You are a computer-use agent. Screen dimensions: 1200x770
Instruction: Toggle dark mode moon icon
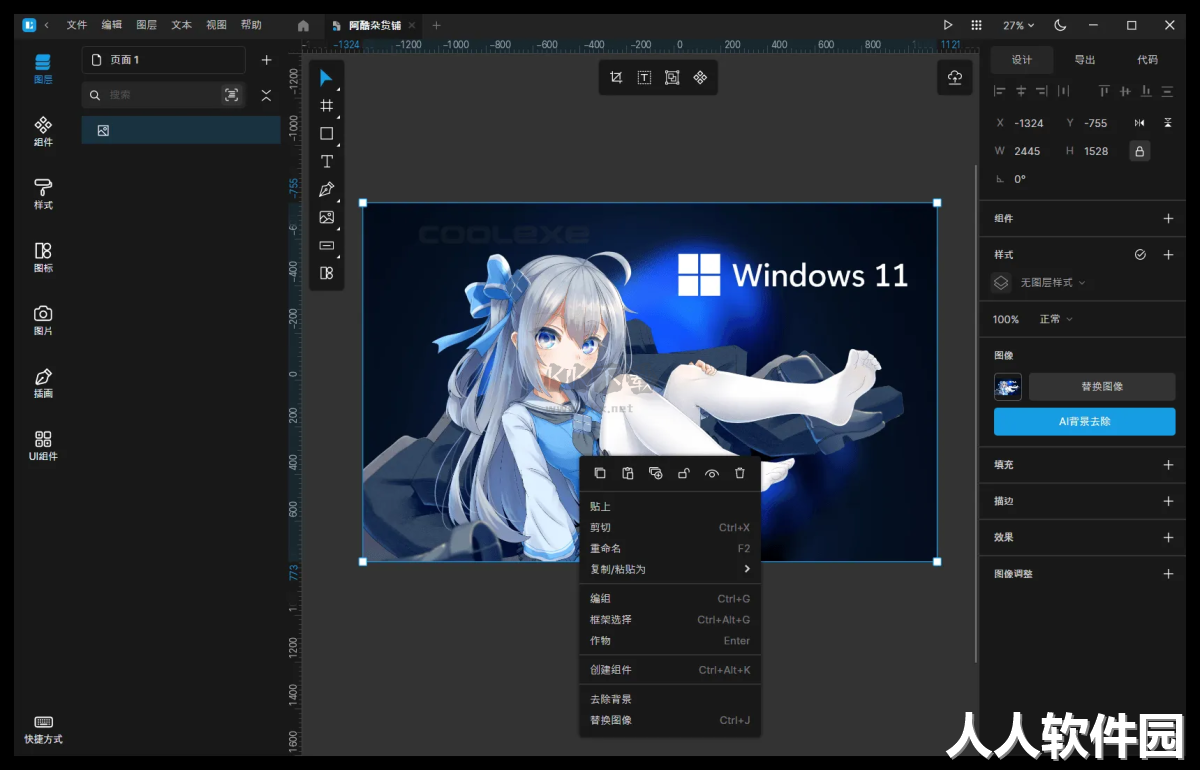1060,25
